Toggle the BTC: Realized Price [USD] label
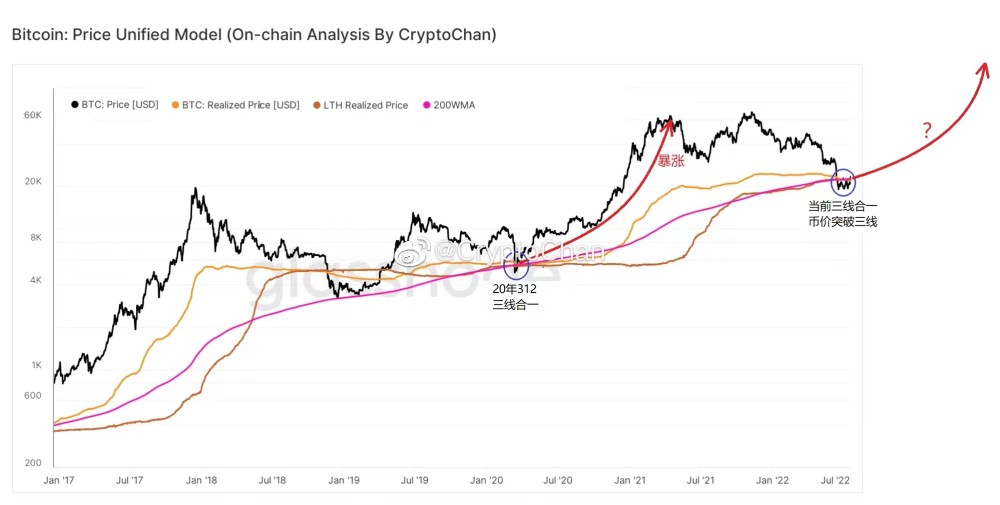Image resolution: width=1000 pixels, height=505 pixels. pyautogui.click(x=241, y=105)
